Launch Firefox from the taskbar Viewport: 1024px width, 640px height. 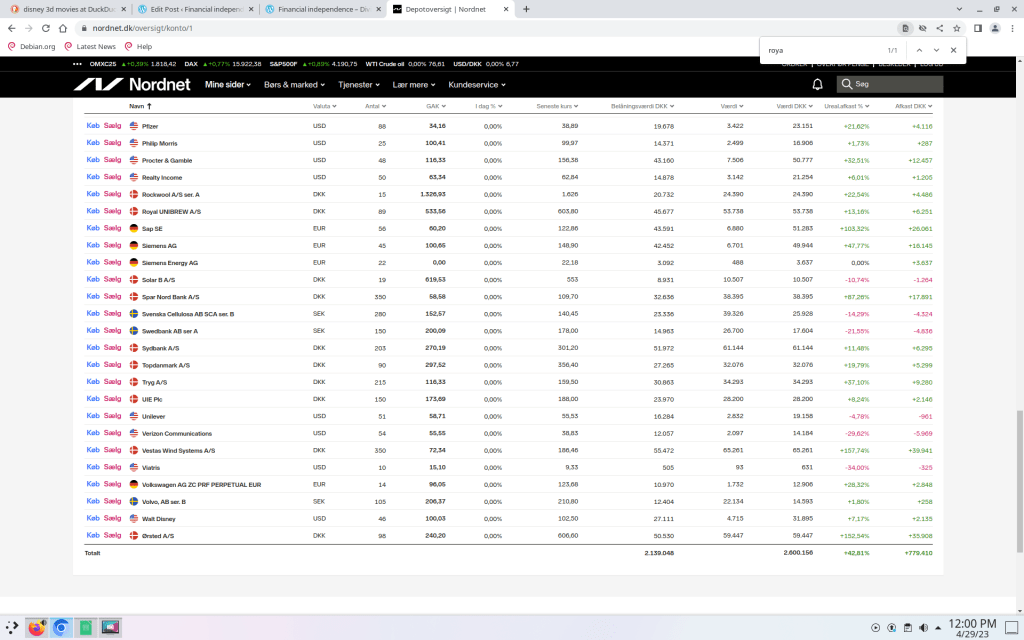[x=37, y=627]
